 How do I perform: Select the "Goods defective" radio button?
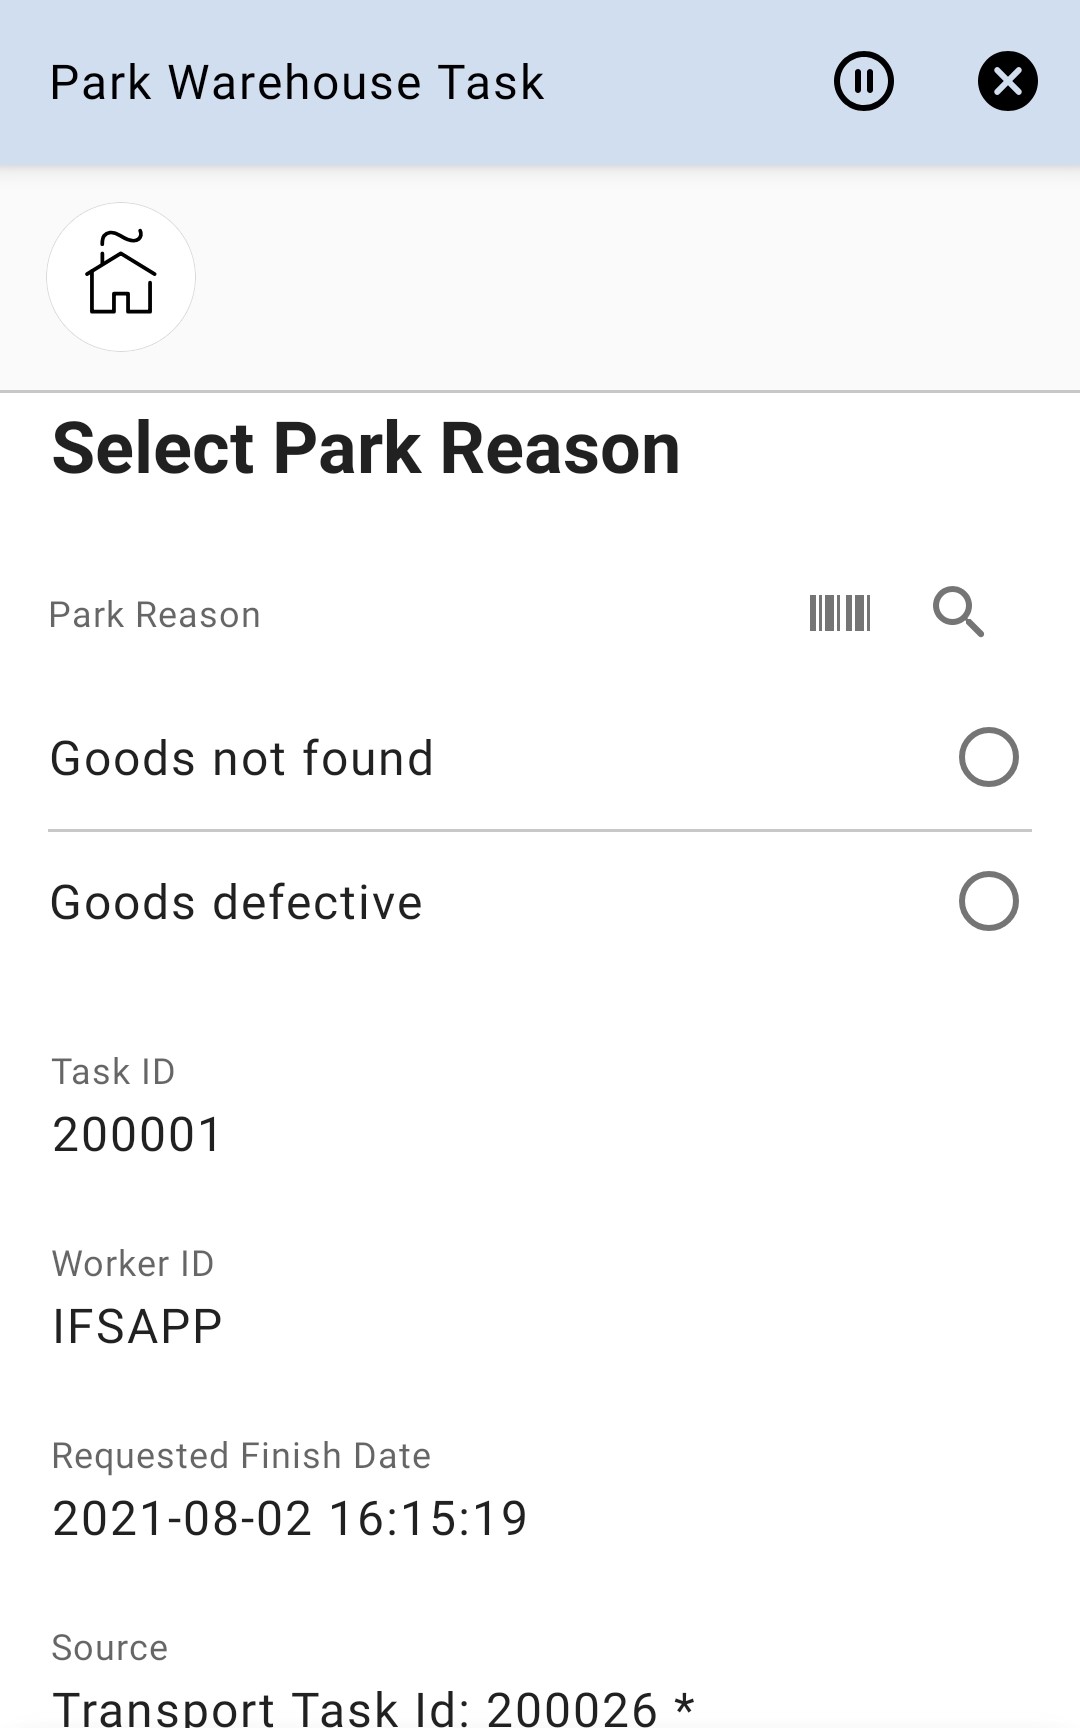pyautogui.click(x=988, y=901)
